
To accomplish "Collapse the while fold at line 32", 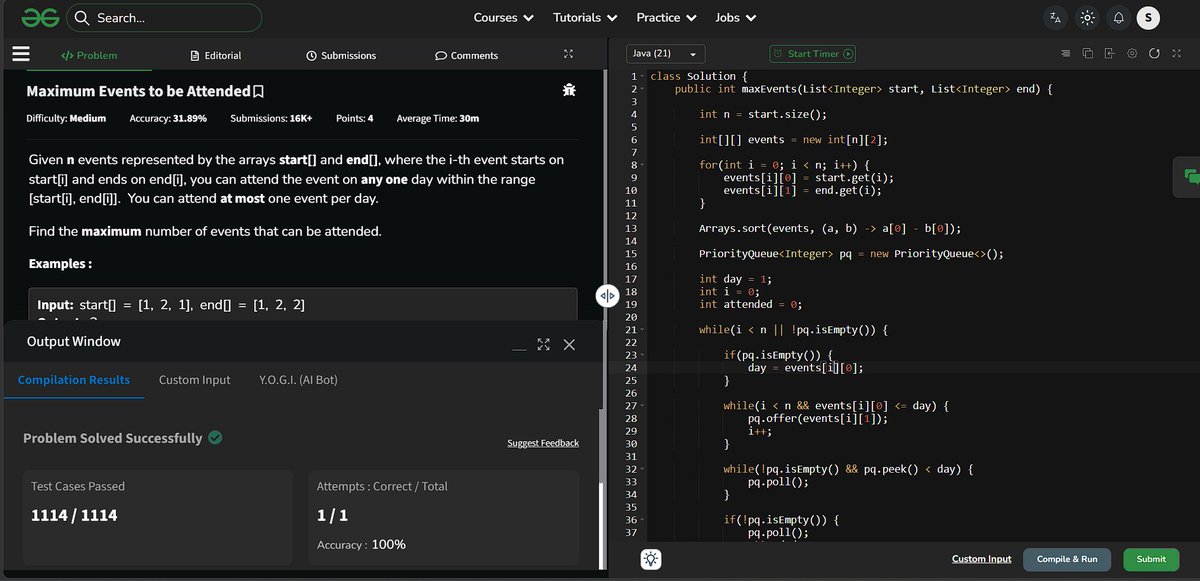I will 643,468.
